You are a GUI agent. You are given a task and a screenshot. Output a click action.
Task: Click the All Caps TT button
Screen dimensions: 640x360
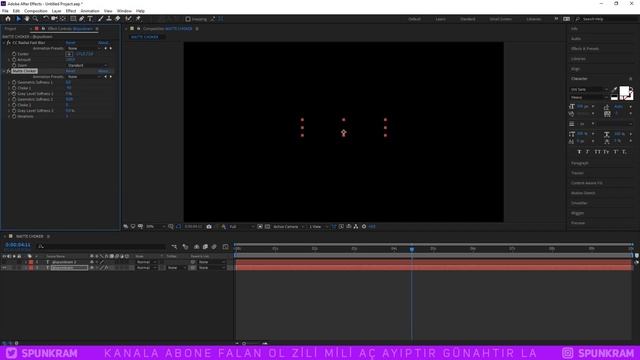[598, 152]
